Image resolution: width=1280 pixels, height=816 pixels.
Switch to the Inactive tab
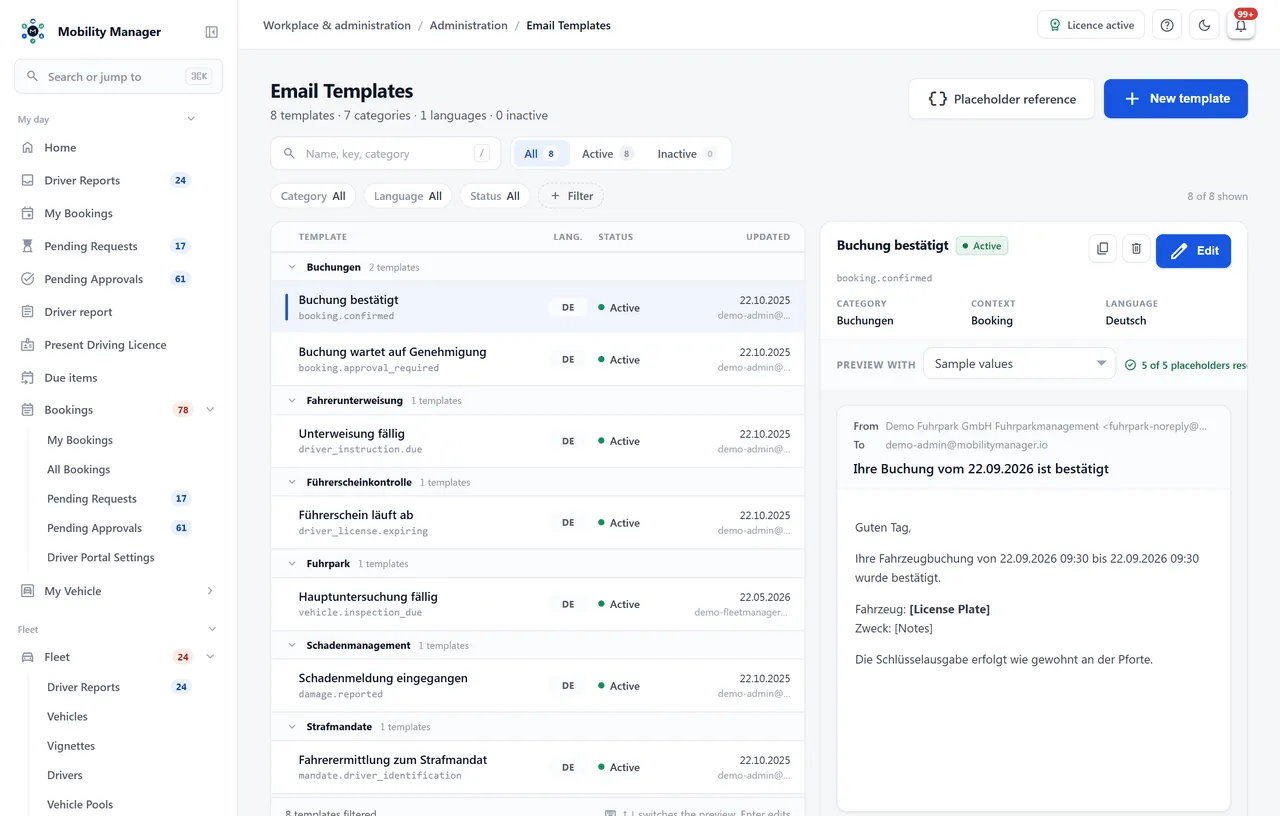coord(687,154)
